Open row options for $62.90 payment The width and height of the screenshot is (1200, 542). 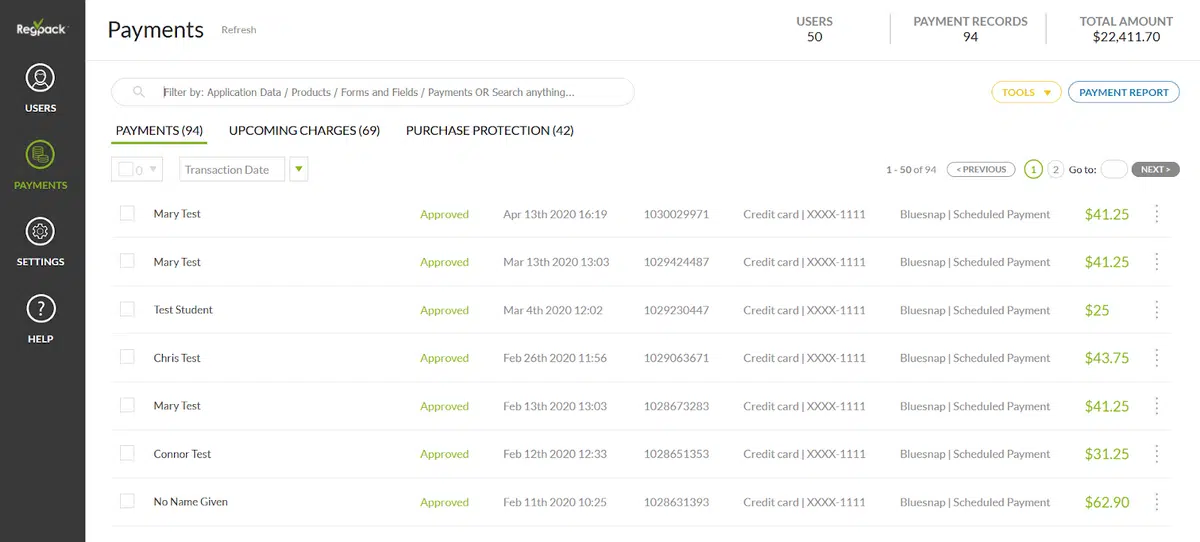coord(1157,502)
